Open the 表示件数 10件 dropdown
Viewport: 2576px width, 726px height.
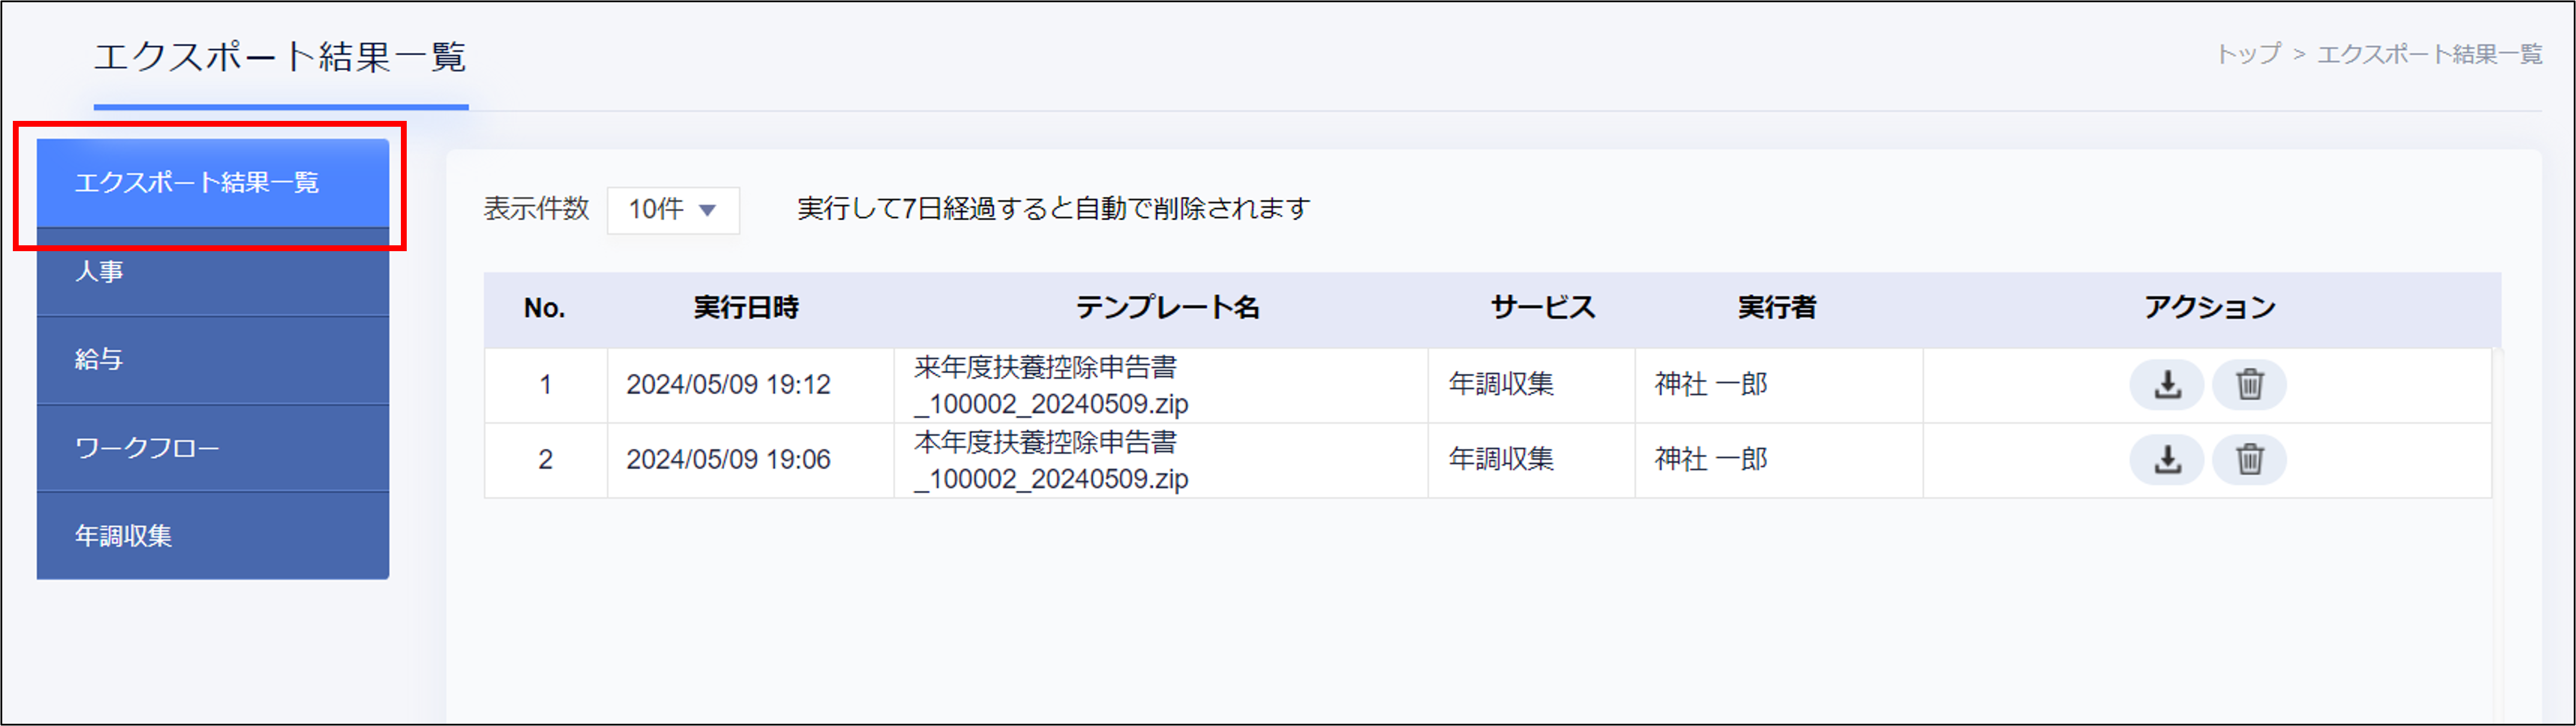(672, 210)
